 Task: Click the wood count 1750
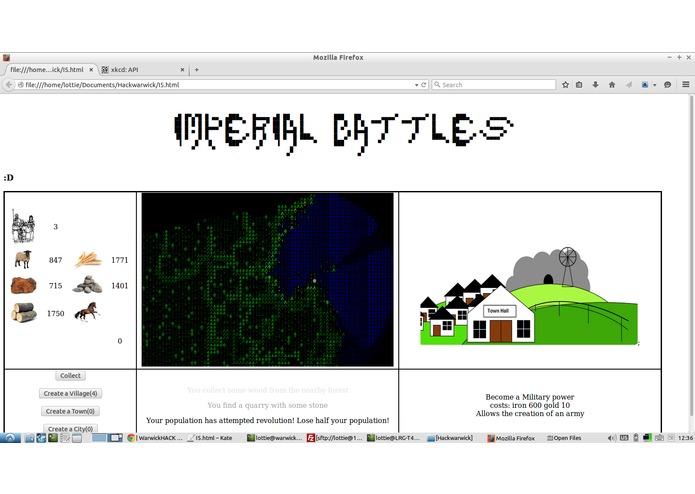(x=55, y=313)
